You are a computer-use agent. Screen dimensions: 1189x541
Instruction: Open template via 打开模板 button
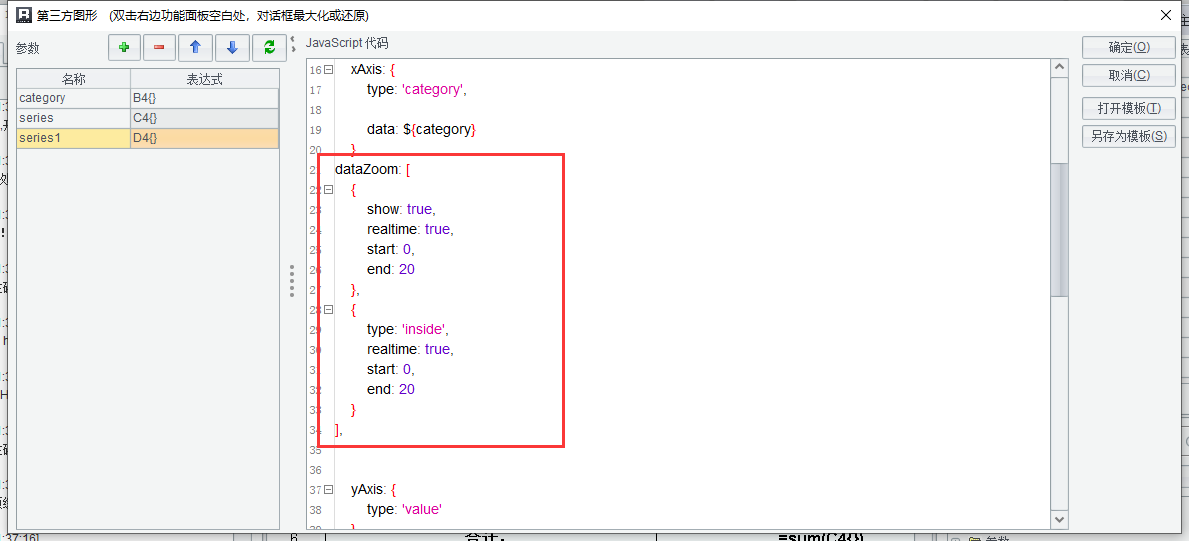1128,108
